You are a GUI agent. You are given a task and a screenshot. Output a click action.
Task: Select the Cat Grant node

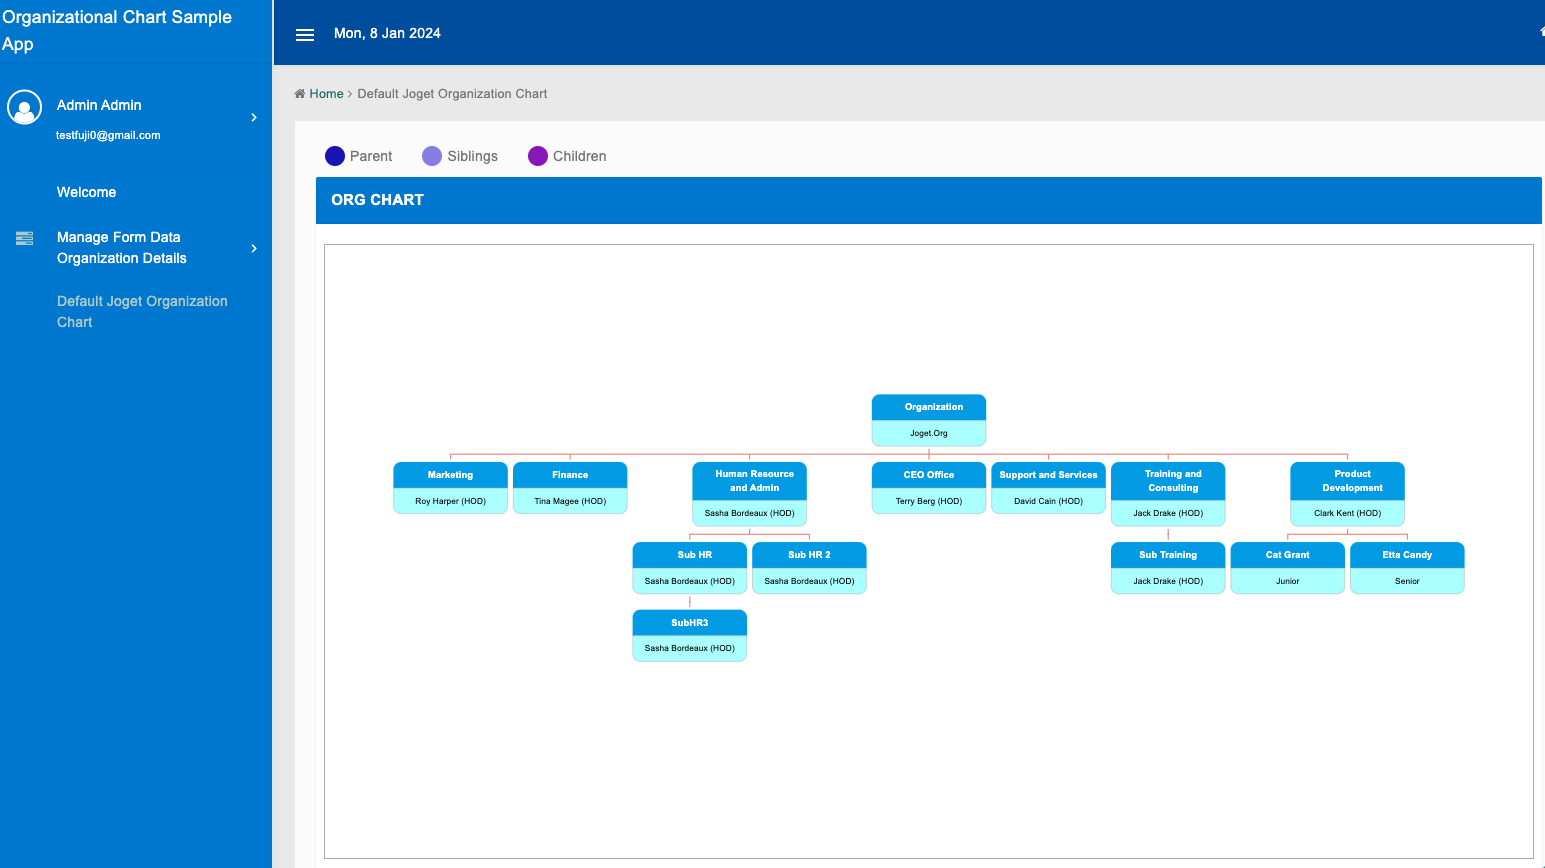pos(1287,567)
